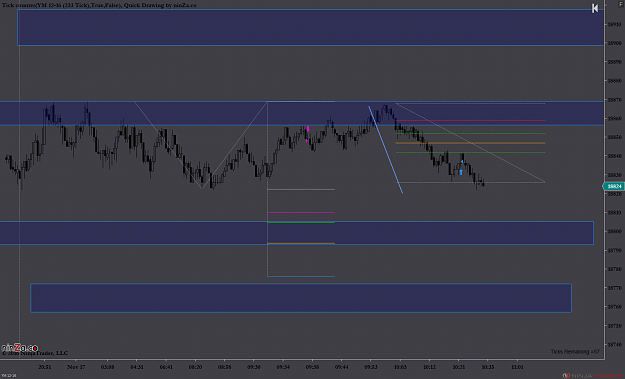625x379 pixels.
Task: Select the blue rectangle zone around 18800
Action: click(x=297, y=233)
